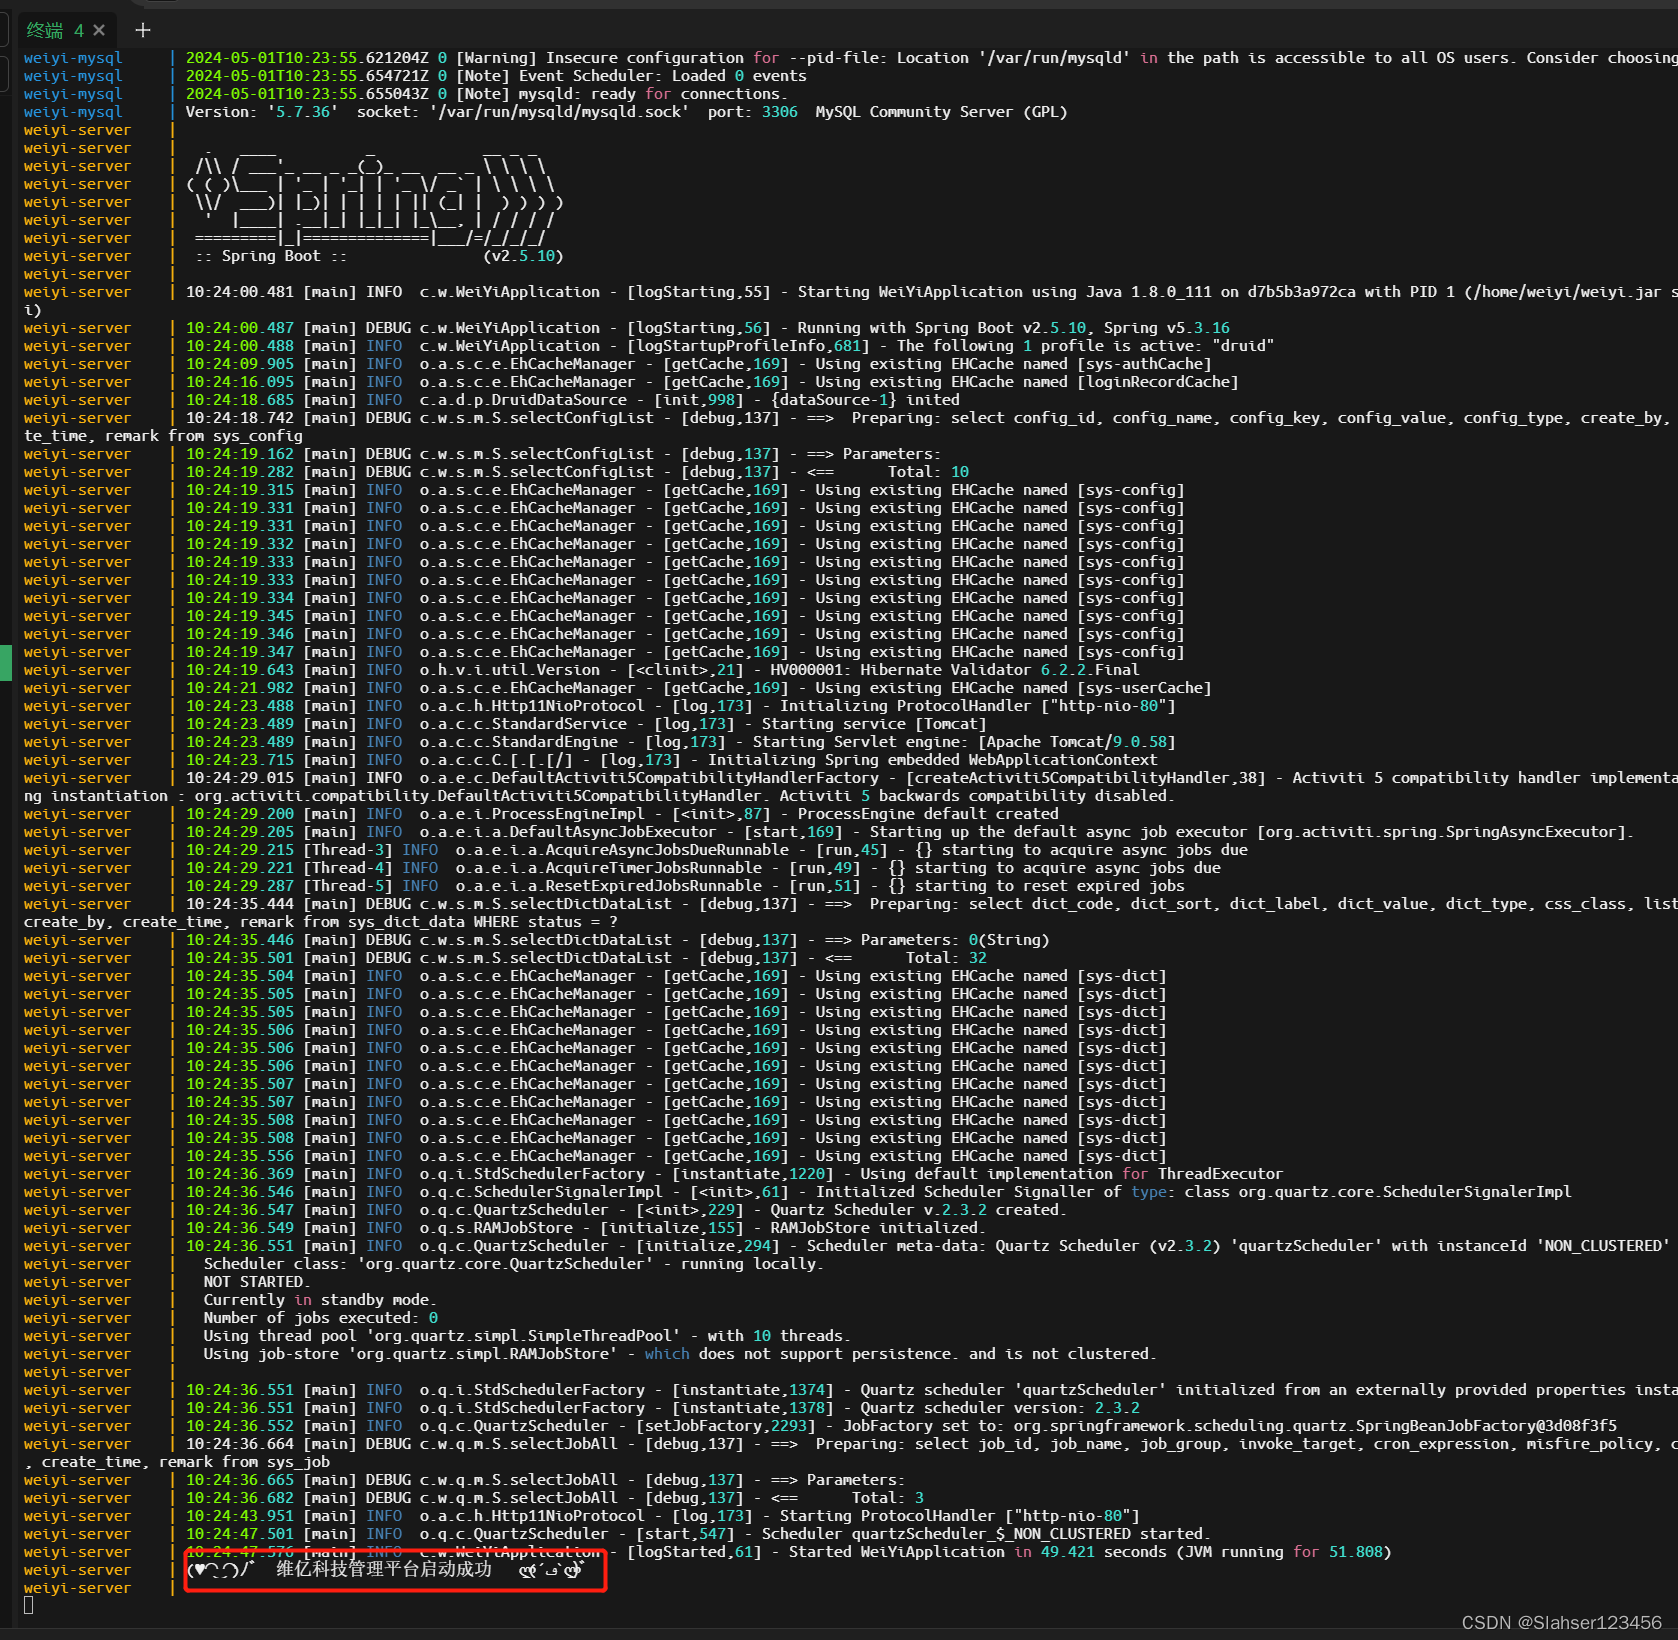Image resolution: width=1678 pixels, height=1640 pixels.
Task: Select the red-boxed 维亿科技管理平台启动成功 message
Action: coord(385,1570)
